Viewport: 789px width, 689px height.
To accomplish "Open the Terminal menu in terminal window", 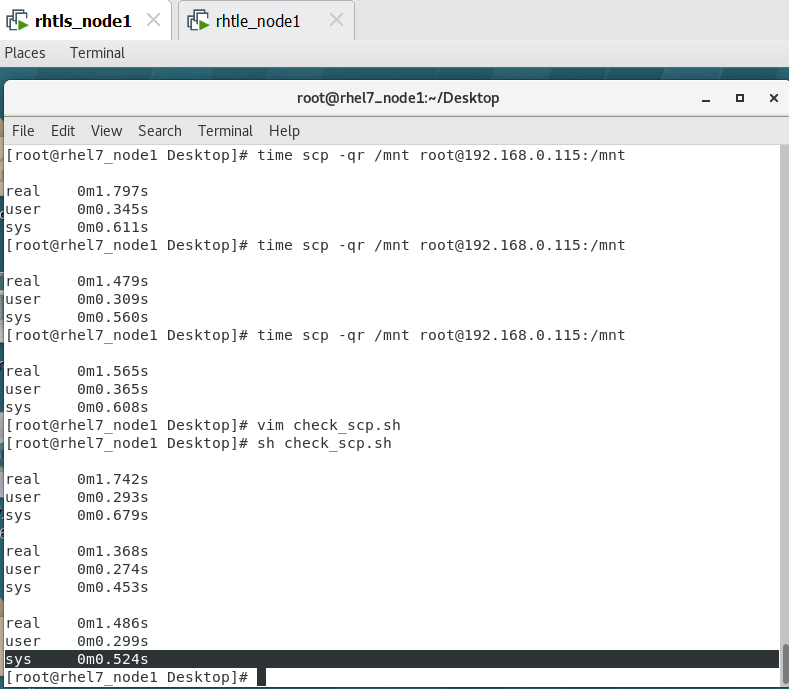I will click(x=225, y=131).
